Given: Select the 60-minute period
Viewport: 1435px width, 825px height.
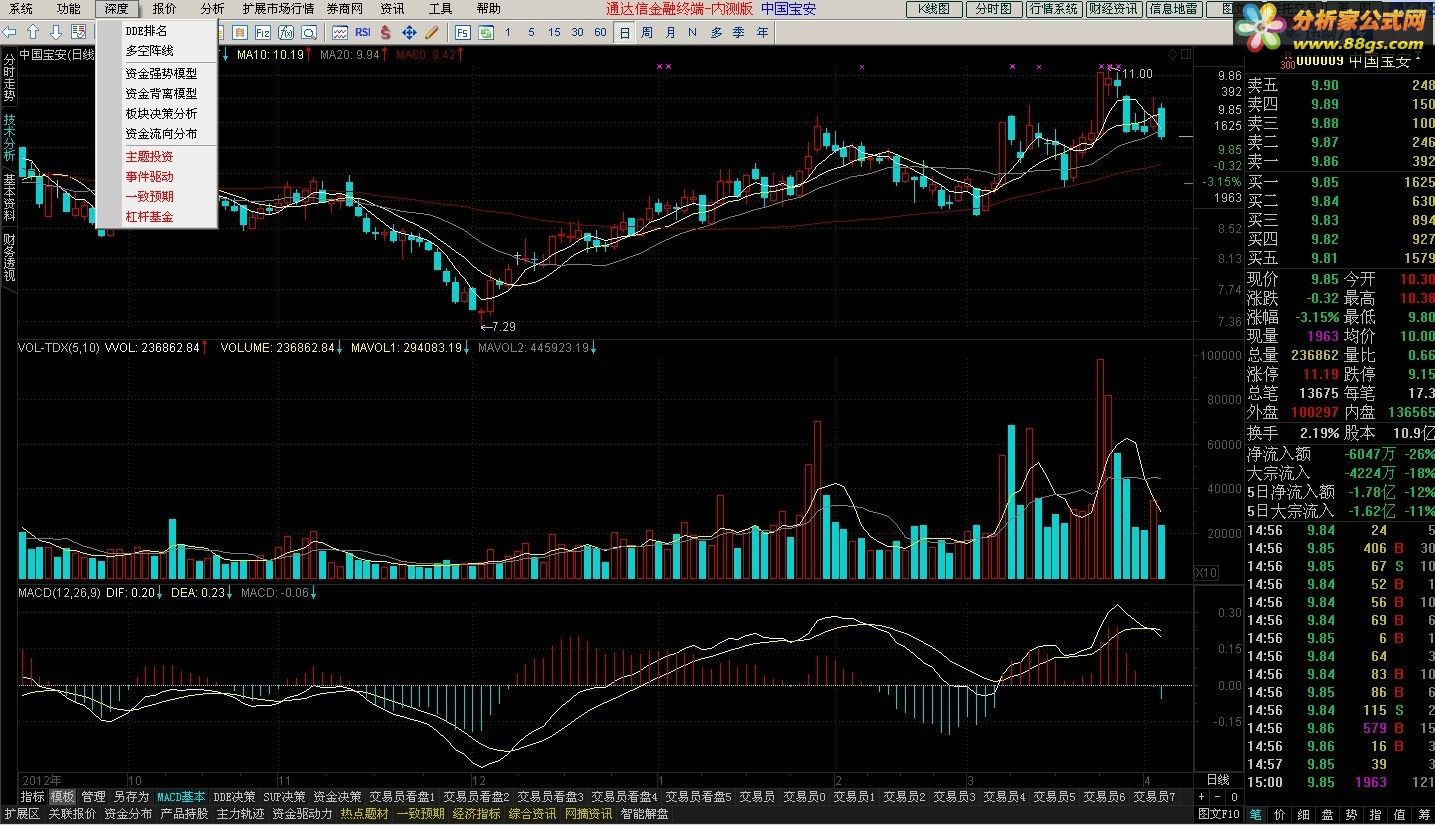Looking at the screenshot, I should (x=600, y=32).
